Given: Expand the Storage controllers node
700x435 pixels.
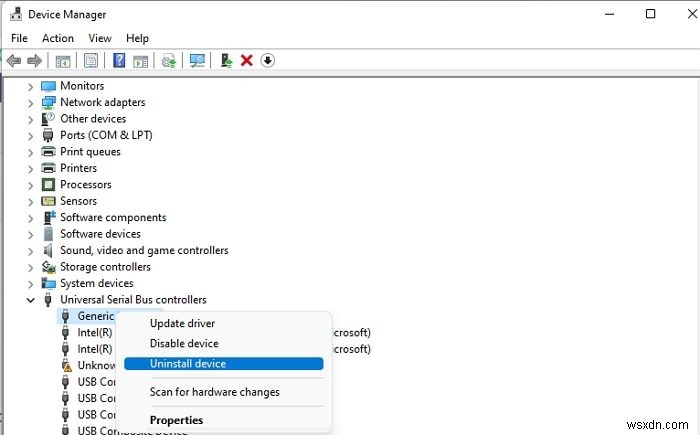Looking at the screenshot, I should (30, 268).
